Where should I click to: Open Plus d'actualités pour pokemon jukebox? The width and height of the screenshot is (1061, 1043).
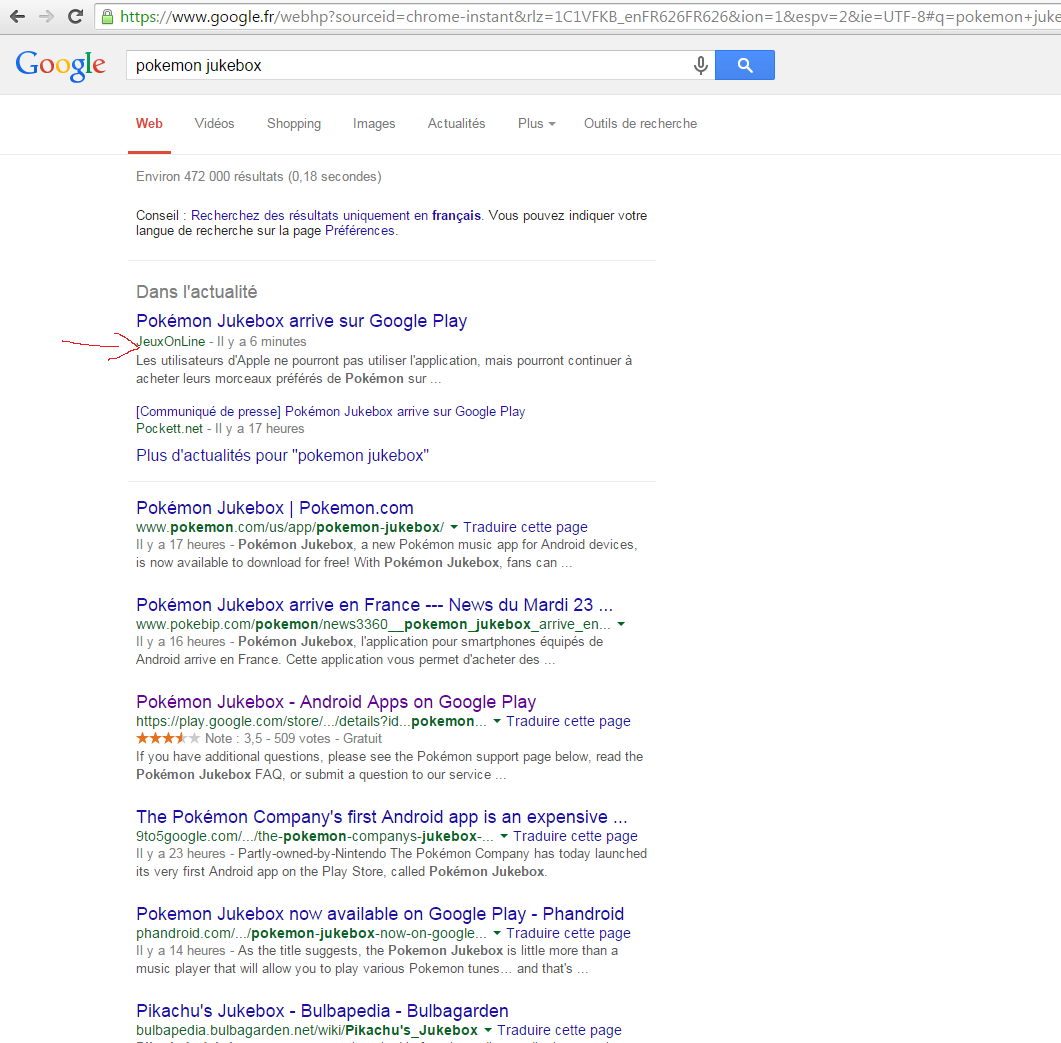click(282, 456)
